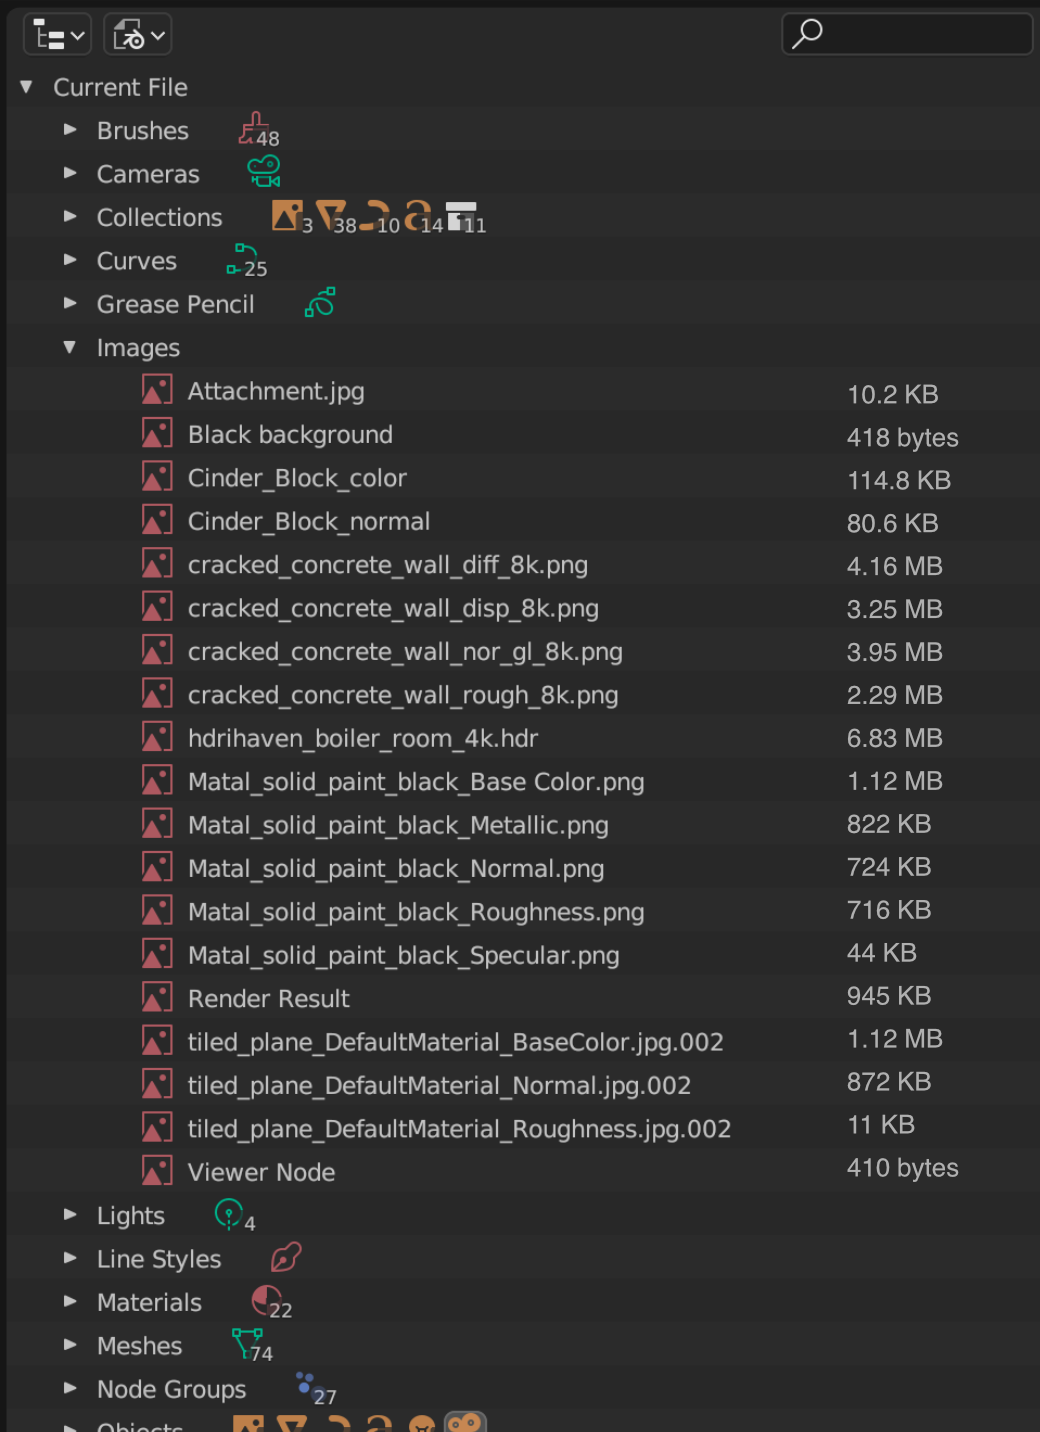Select Matal_solid_paint_black_Normal.png

[396, 869]
